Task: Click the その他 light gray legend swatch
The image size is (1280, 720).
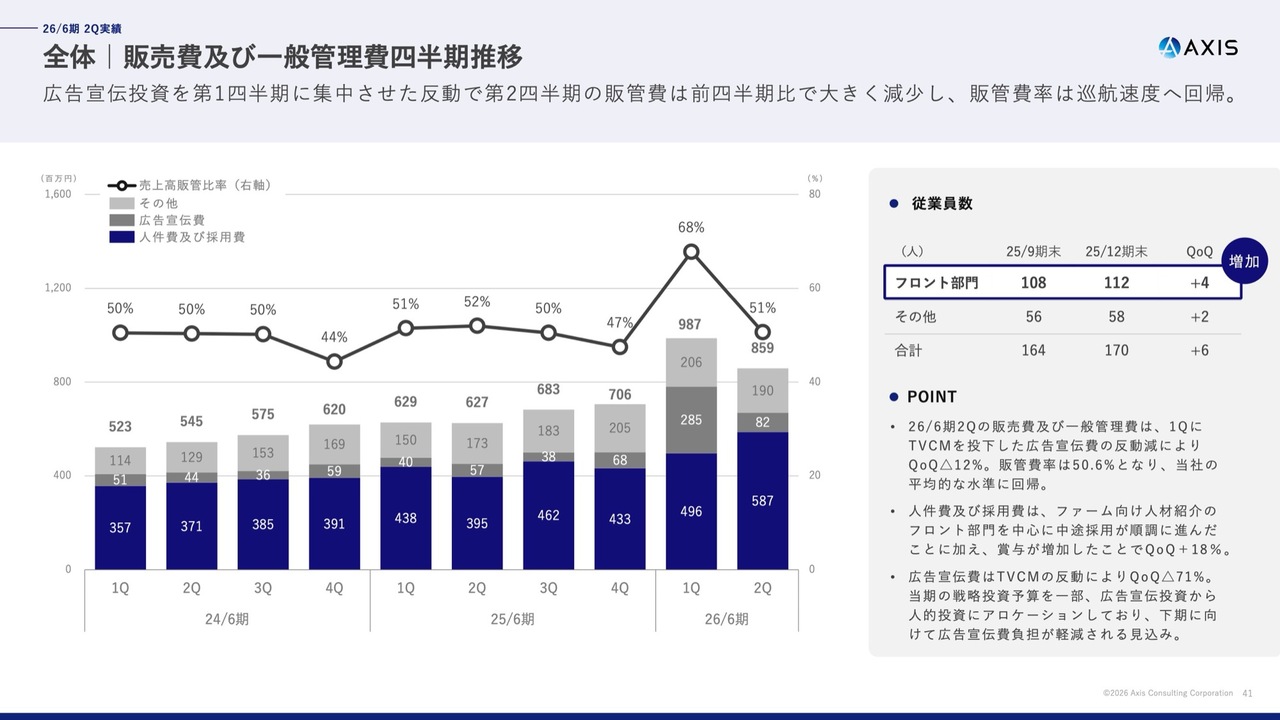Action: click(x=121, y=203)
